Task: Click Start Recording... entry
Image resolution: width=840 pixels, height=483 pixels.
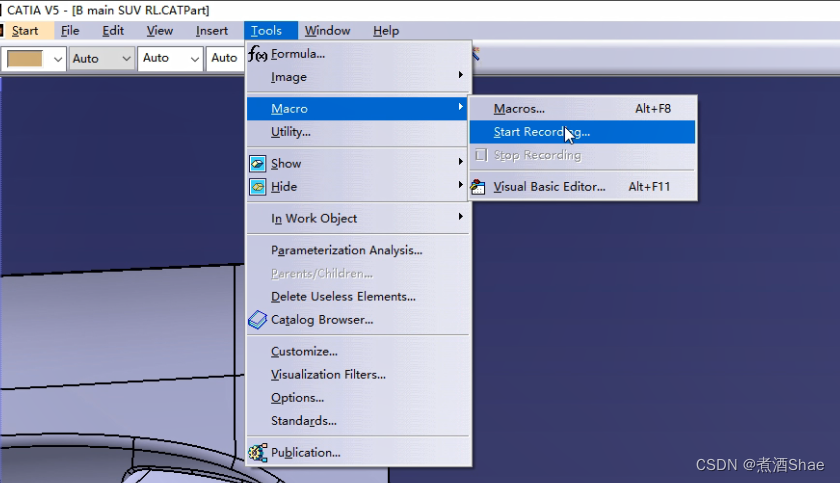Action: tap(583, 132)
